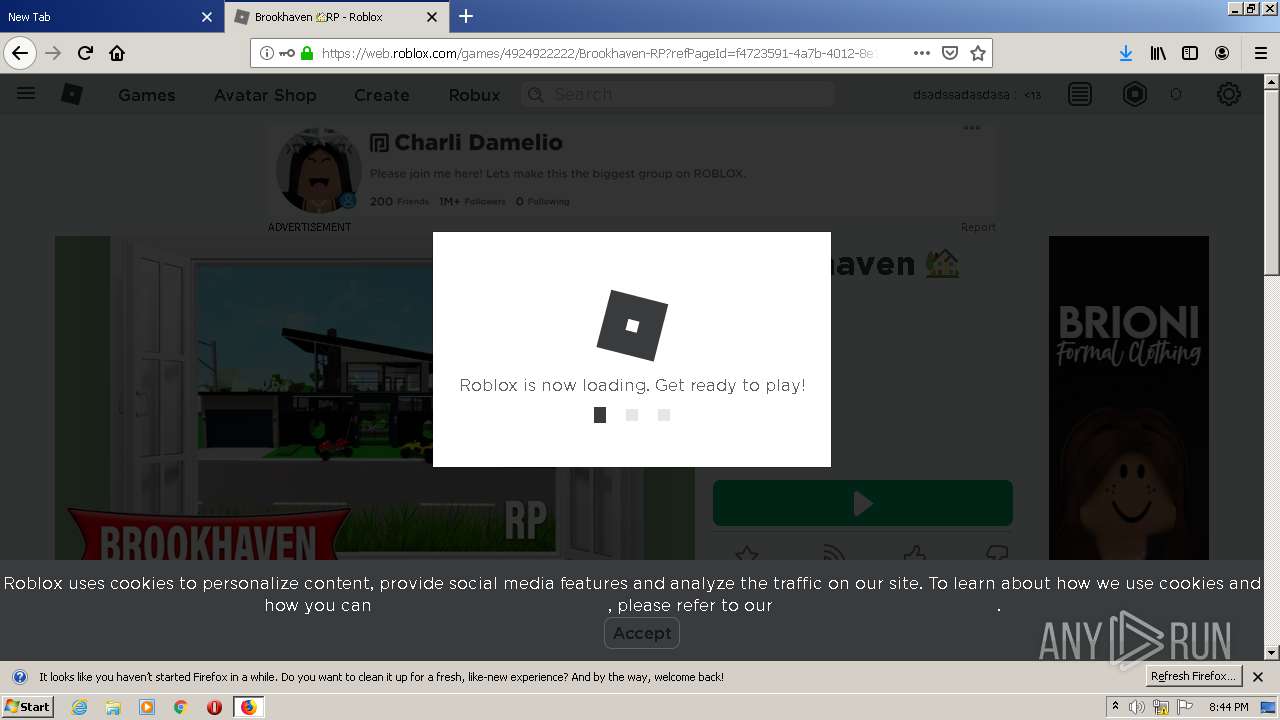Focus the Roblox search field

pyautogui.click(x=677, y=94)
